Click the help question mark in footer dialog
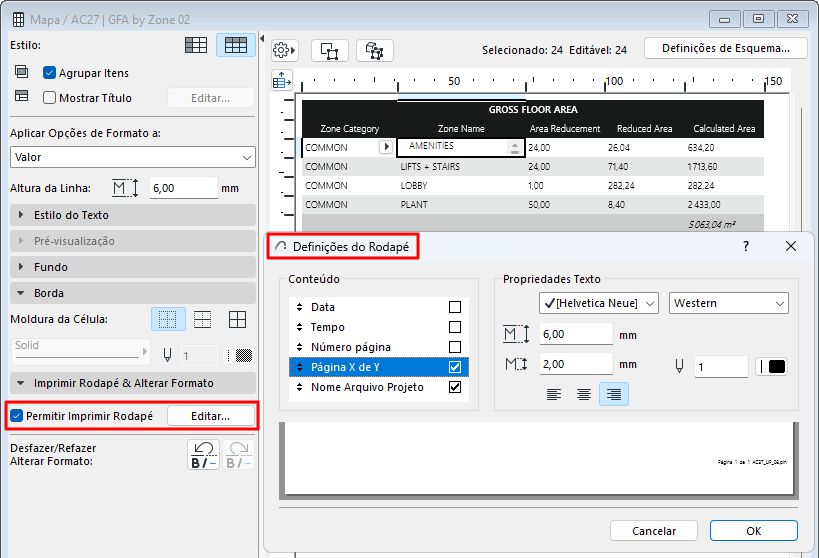 click(746, 246)
